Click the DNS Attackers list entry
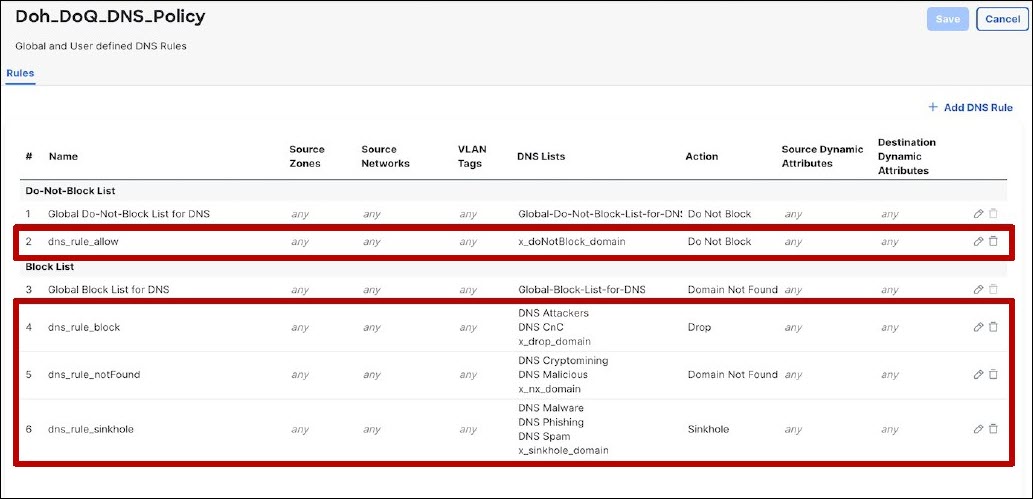Image resolution: width=1033 pixels, height=499 pixels. 553,313
